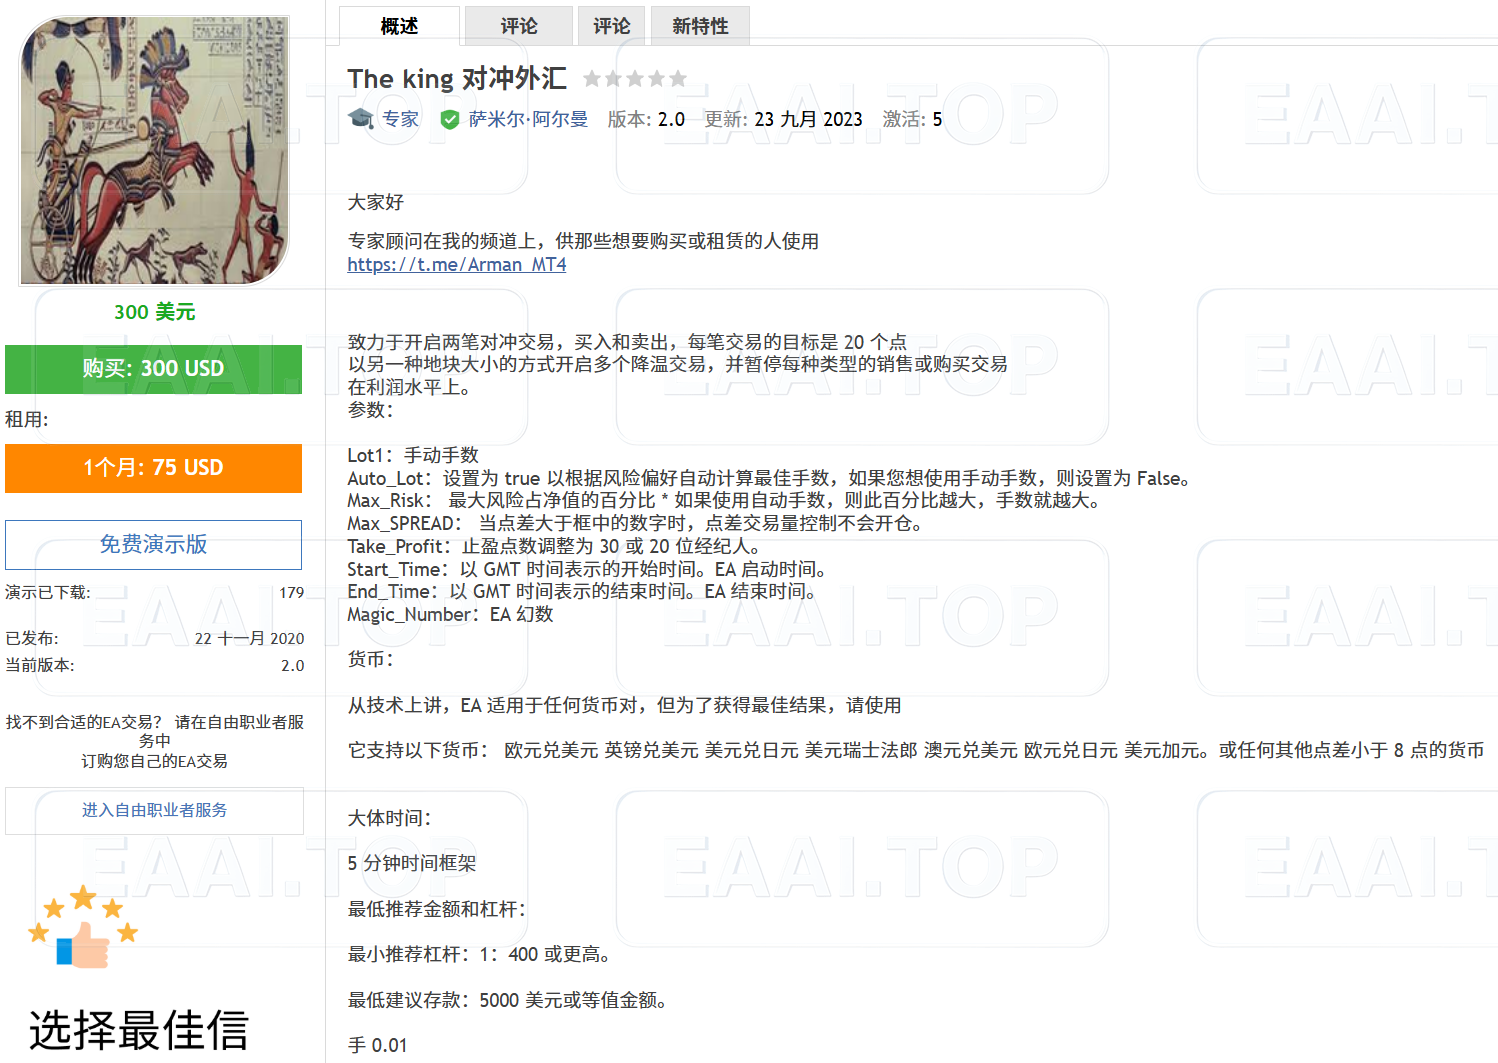Viewport: 1498px width, 1063px height.
Task: Click the 购买: 300 USD button
Action: 153,369
